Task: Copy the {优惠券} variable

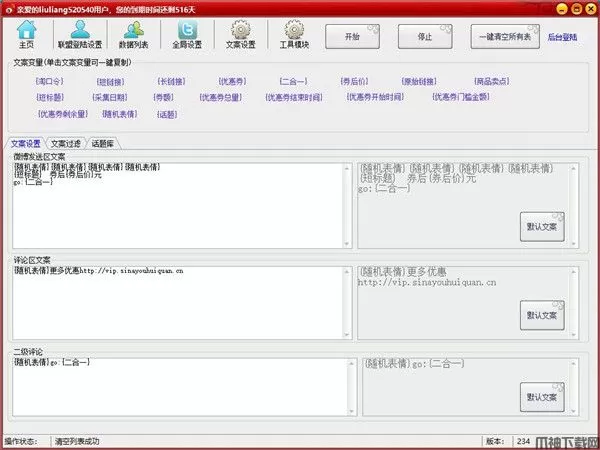Action: 232,81
